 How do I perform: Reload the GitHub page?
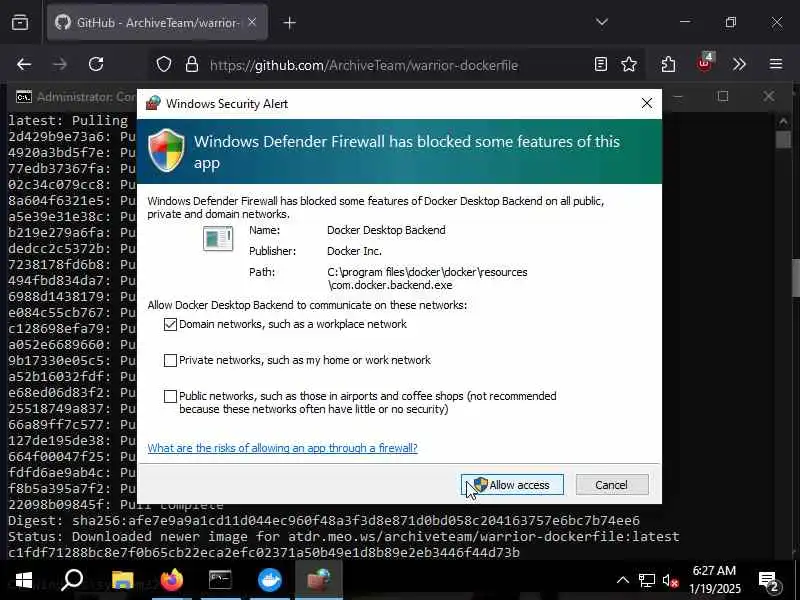96,64
